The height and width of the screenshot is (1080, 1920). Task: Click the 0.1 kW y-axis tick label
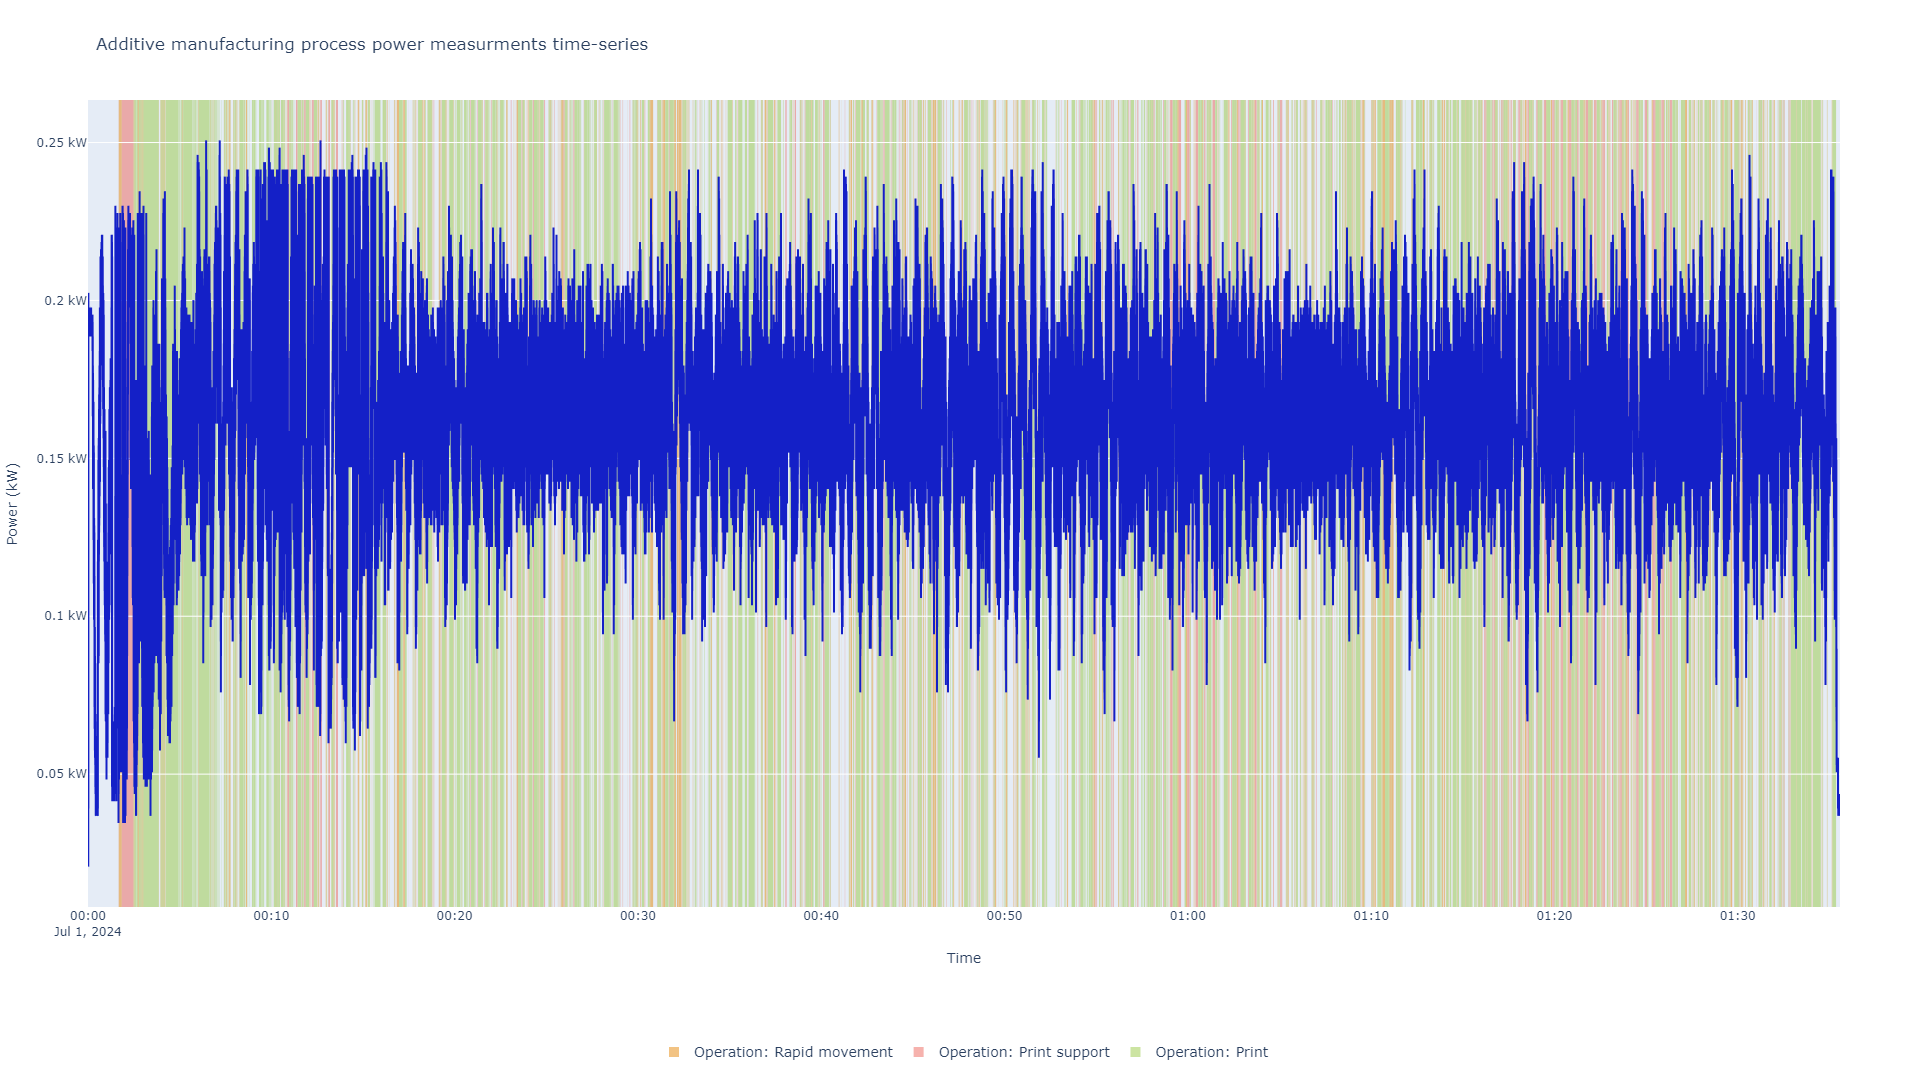tap(65, 616)
